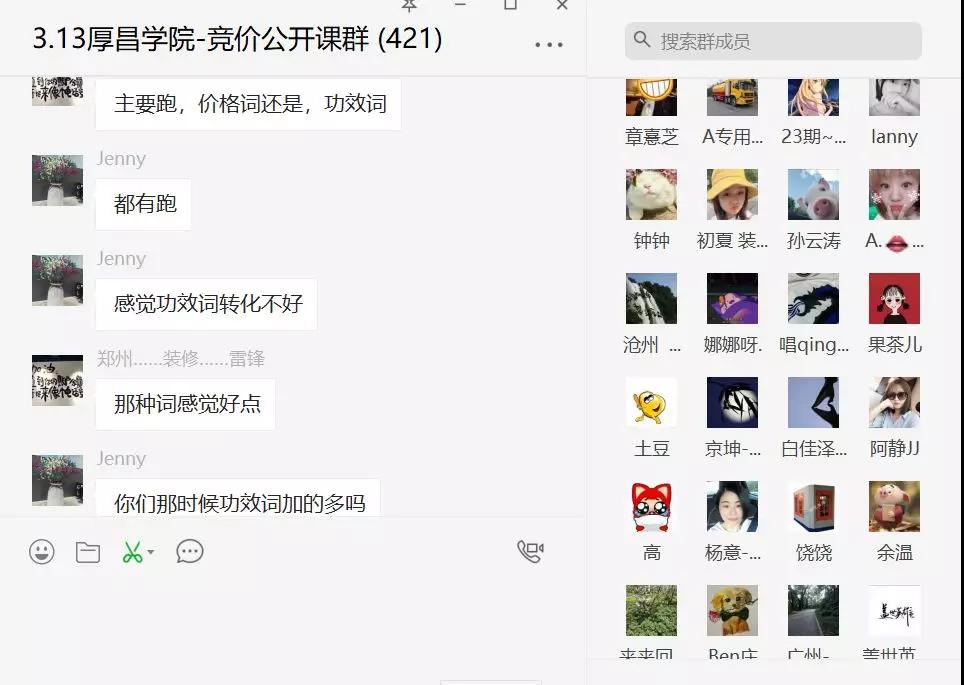Select member 土豆 with smiley avatar
964x685 pixels.
click(651, 402)
